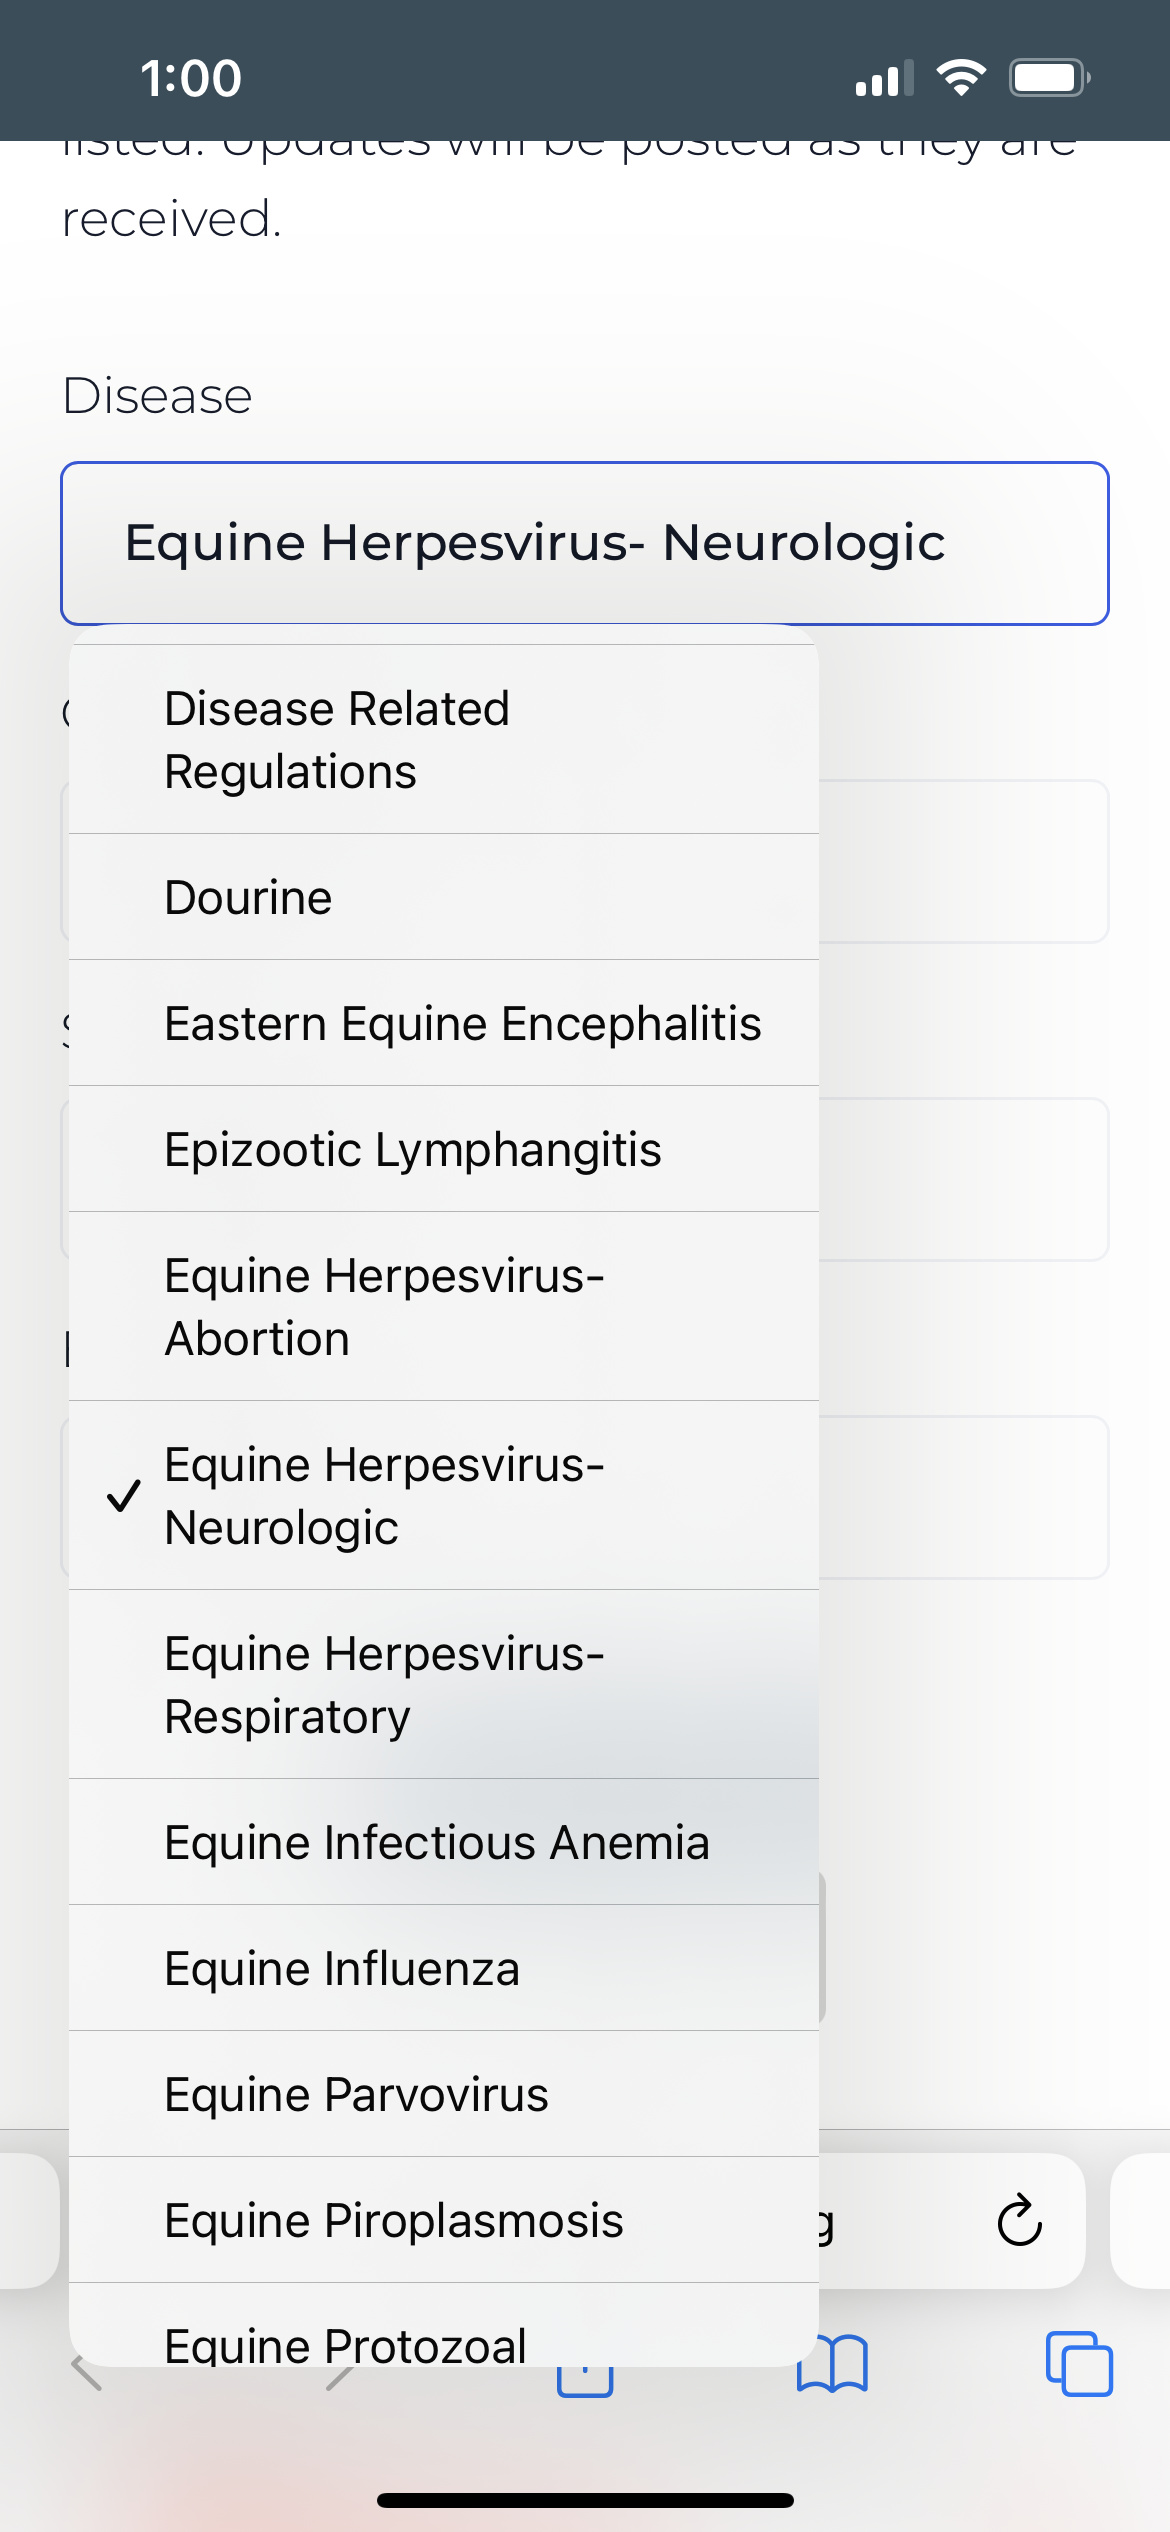
Task: Open the Disease dropdown field
Action: click(585, 543)
